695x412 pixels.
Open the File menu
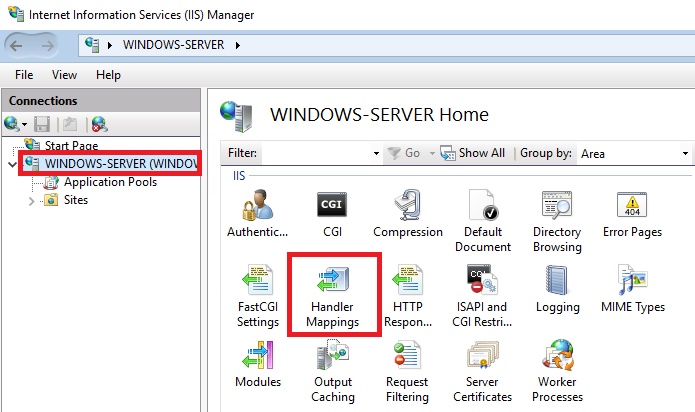point(24,75)
